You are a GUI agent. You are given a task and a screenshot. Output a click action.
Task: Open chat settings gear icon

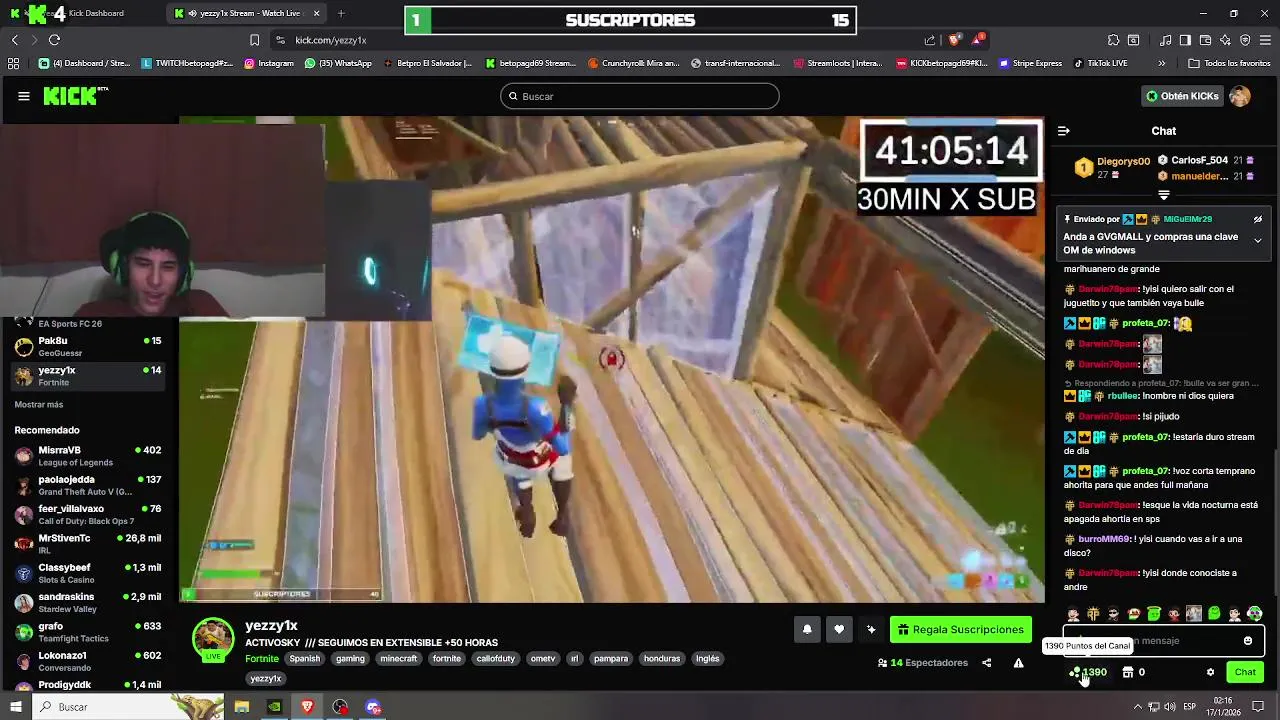[x=1210, y=672]
